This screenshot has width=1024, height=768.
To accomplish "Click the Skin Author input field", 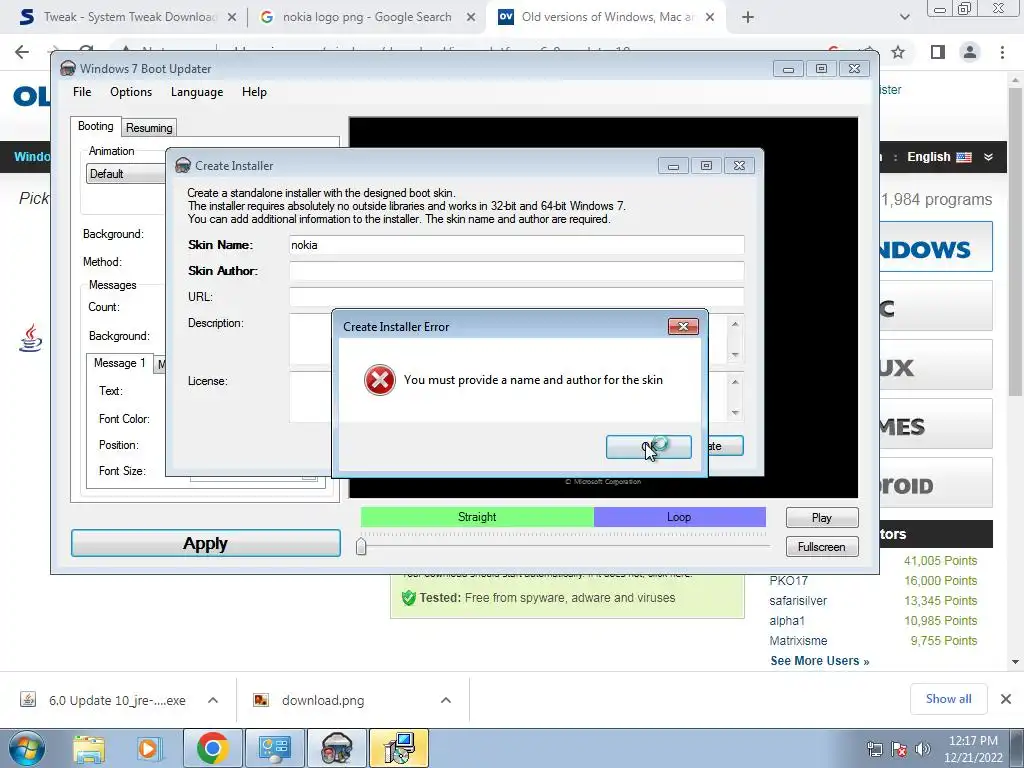I will 516,271.
